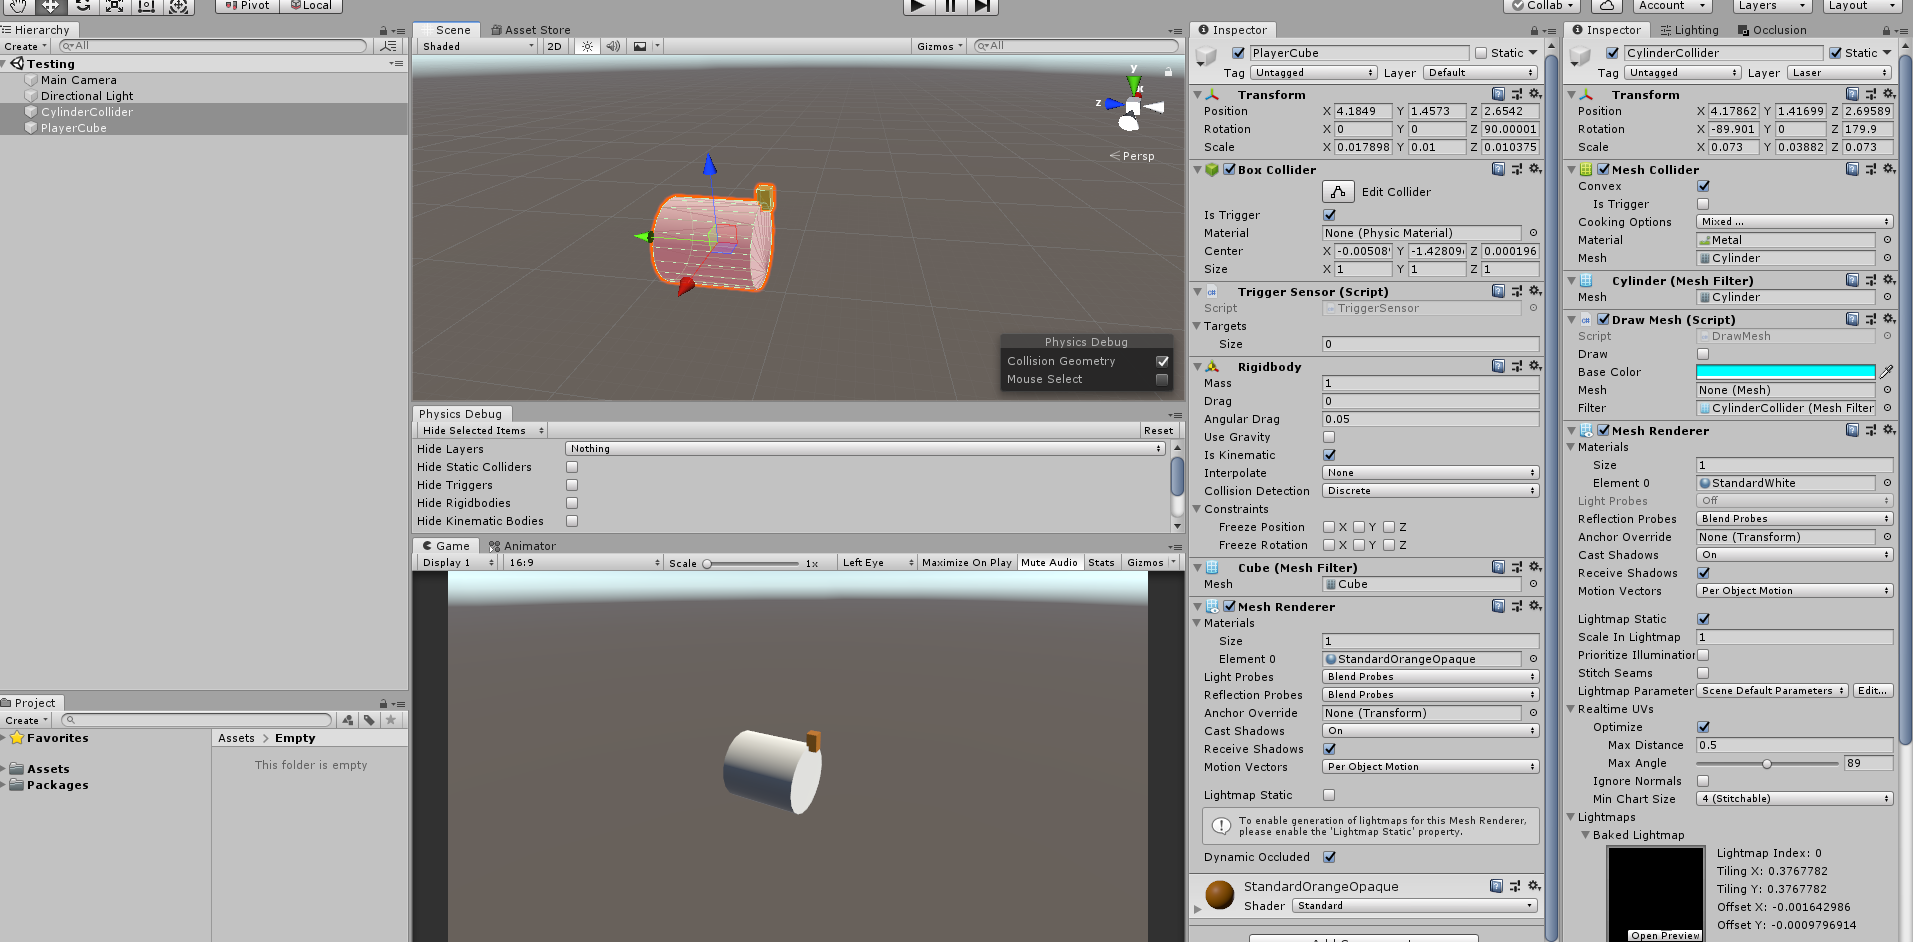This screenshot has width=1913, height=942.
Task: Open Box Collider preset settings icon
Action: [1517, 169]
